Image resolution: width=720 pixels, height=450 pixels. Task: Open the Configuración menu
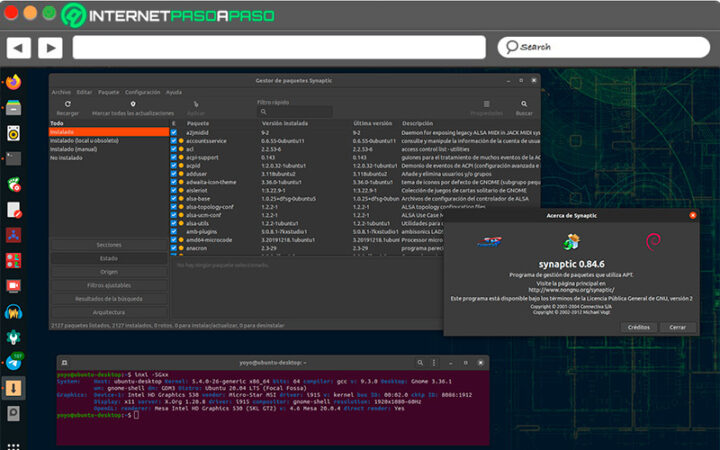coord(142,92)
